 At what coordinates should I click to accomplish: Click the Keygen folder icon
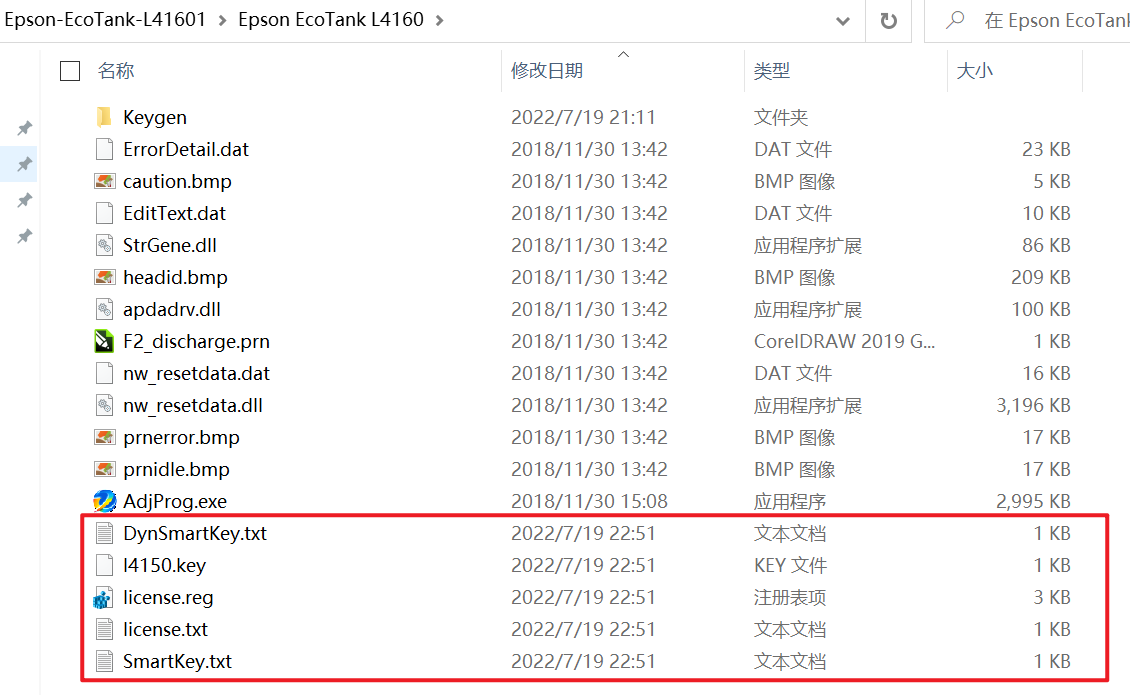click(x=104, y=117)
